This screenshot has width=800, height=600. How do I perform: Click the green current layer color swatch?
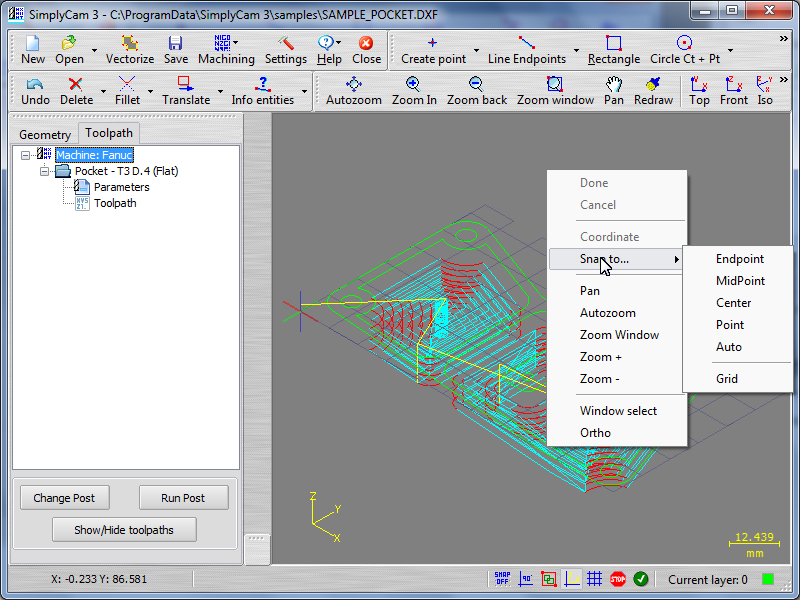tap(767, 579)
